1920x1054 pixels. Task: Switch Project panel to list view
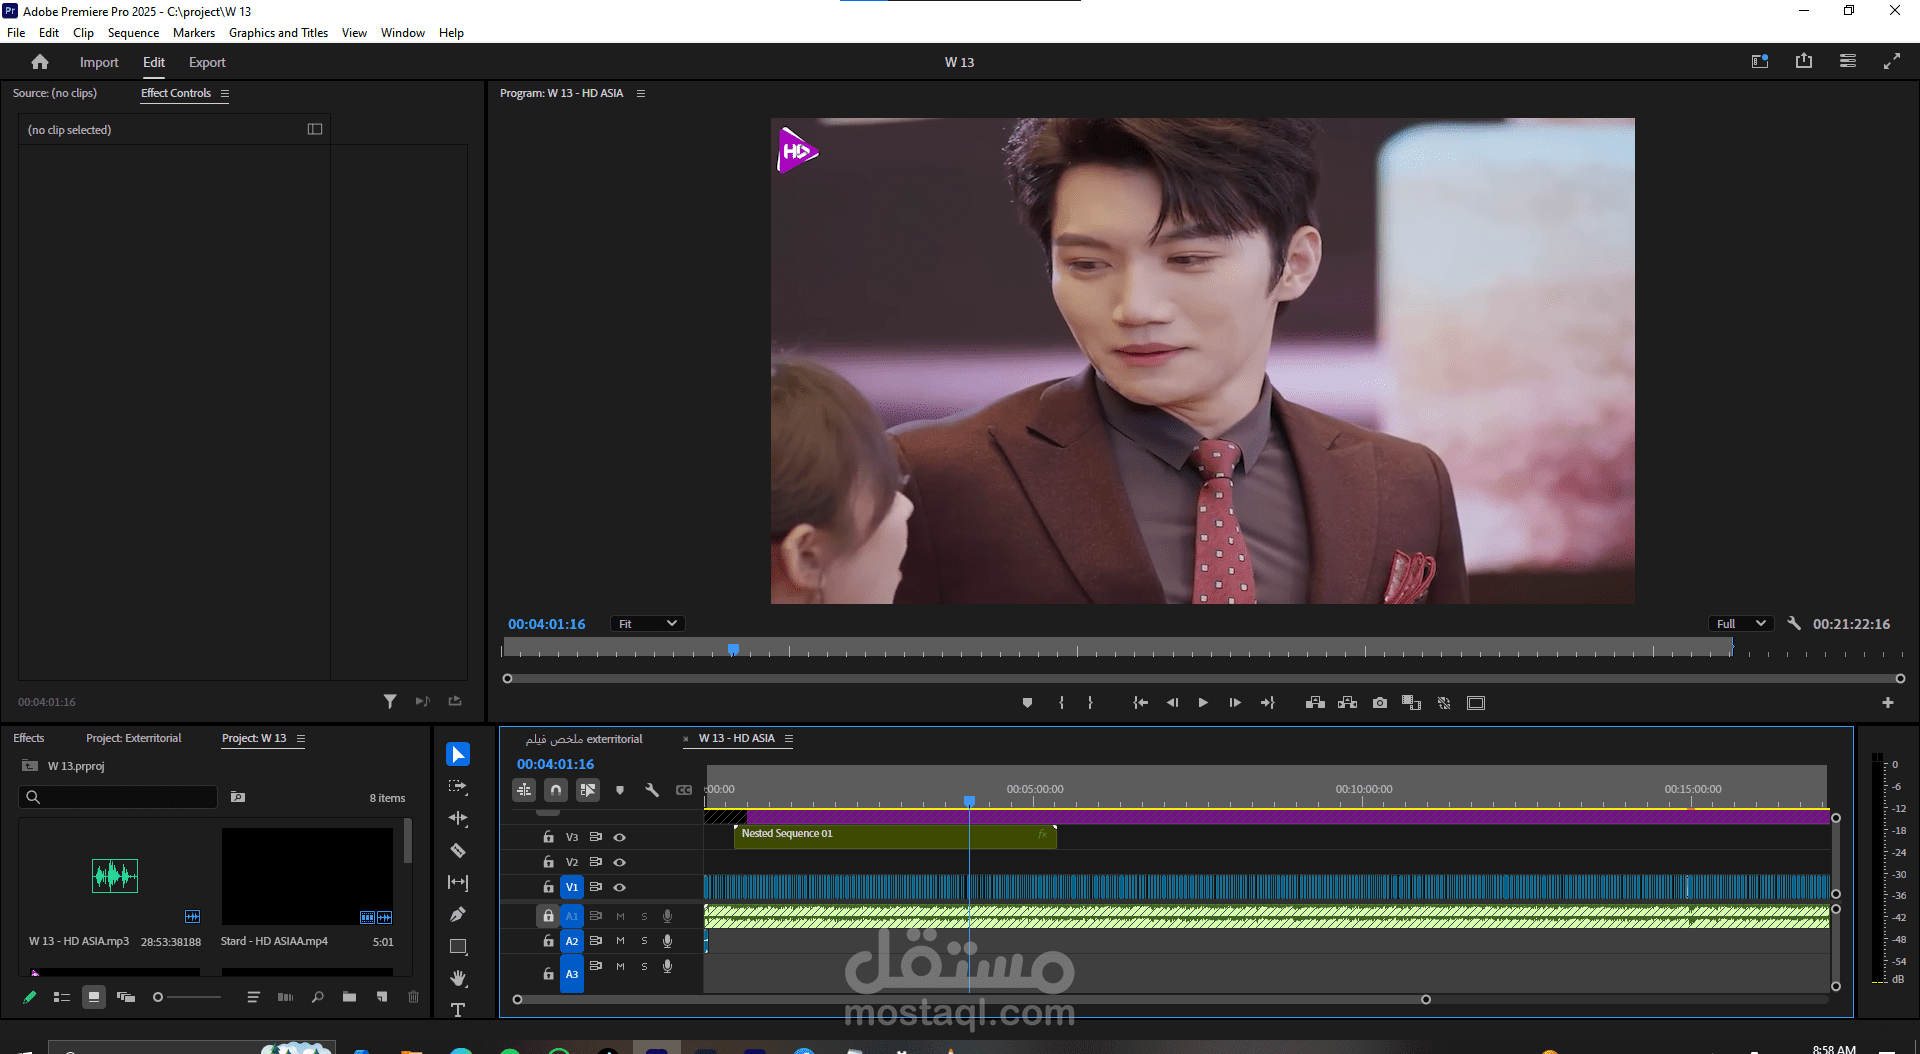[x=61, y=997]
